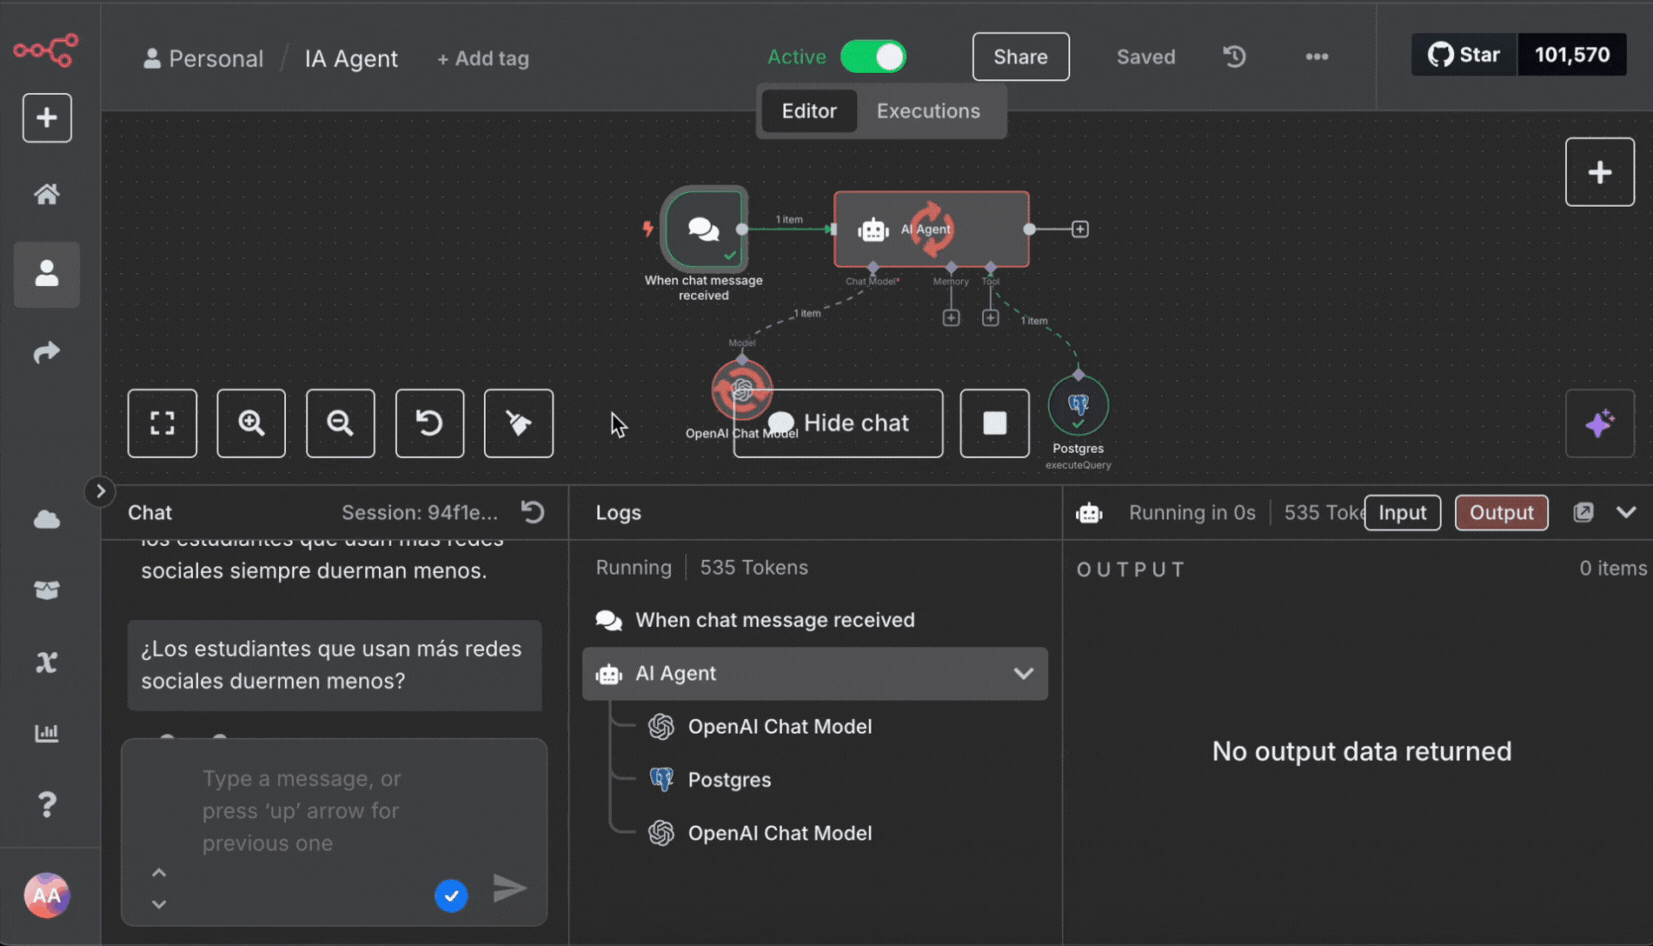Click the GitHub Star button
This screenshot has height=946, width=1653.
point(1464,55)
